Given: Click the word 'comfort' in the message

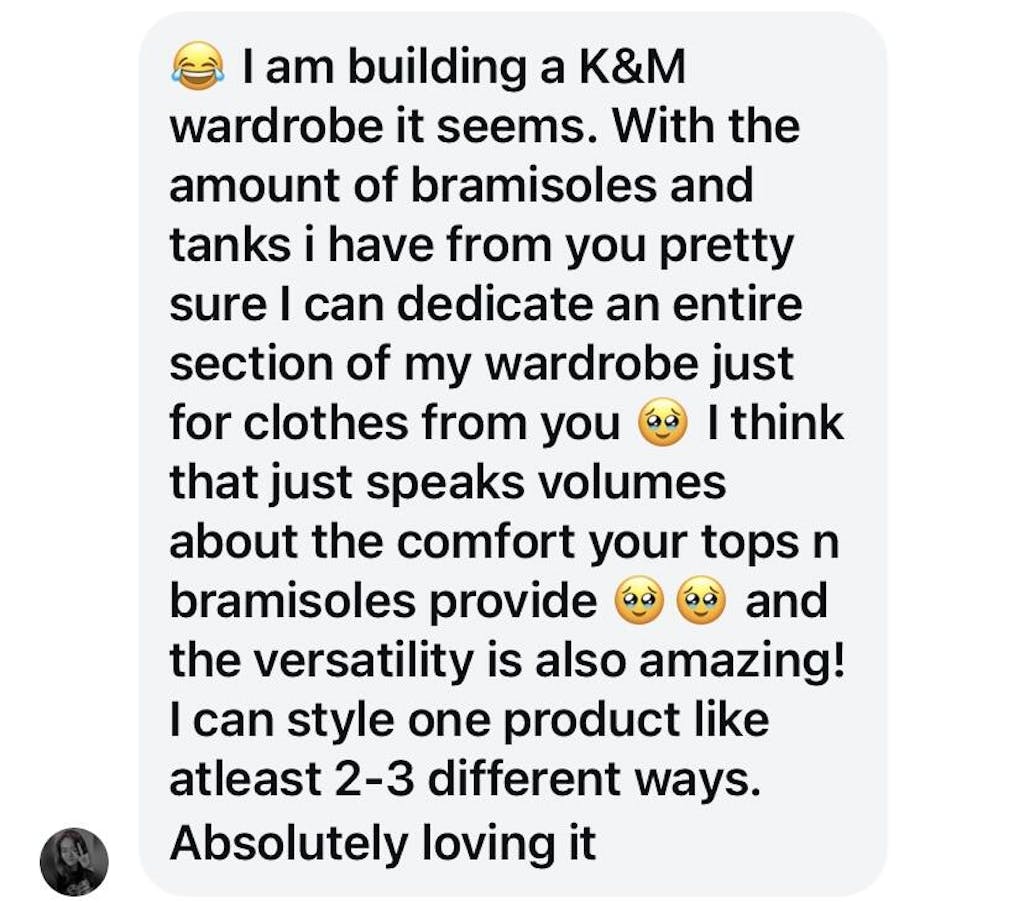Looking at the screenshot, I should tap(486, 541).
